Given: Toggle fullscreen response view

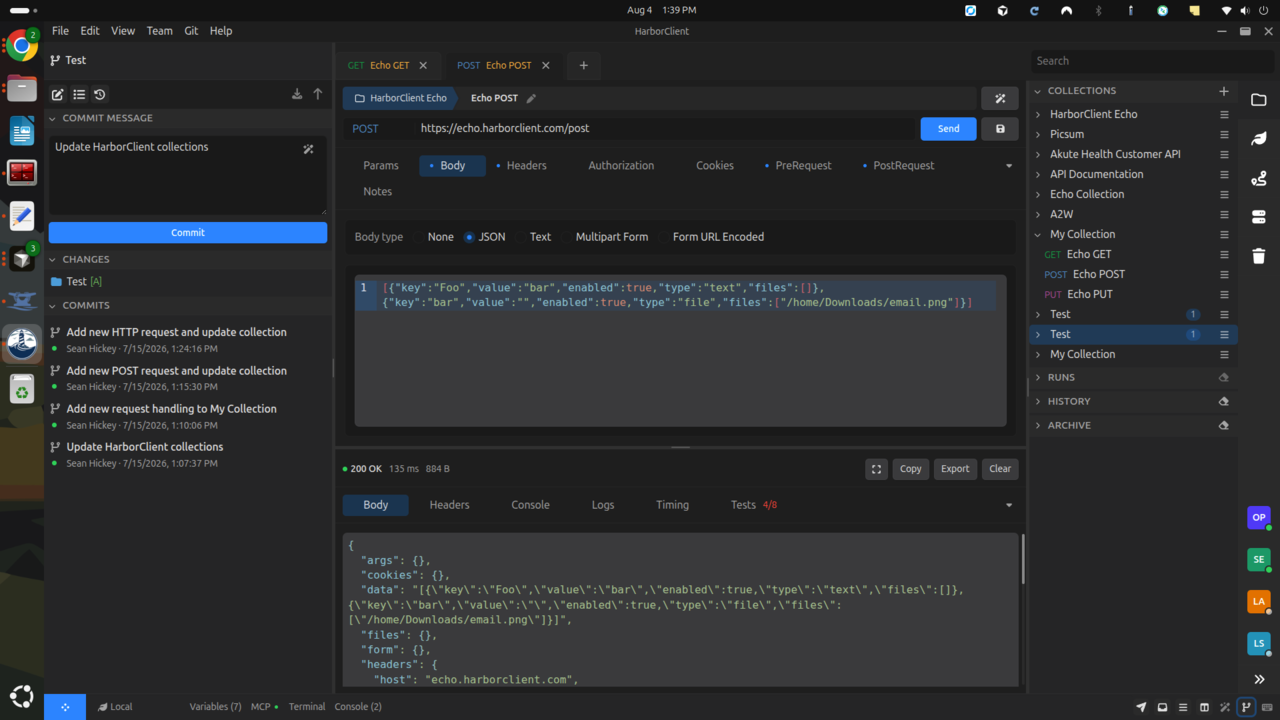Looking at the screenshot, I should click(x=877, y=469).
